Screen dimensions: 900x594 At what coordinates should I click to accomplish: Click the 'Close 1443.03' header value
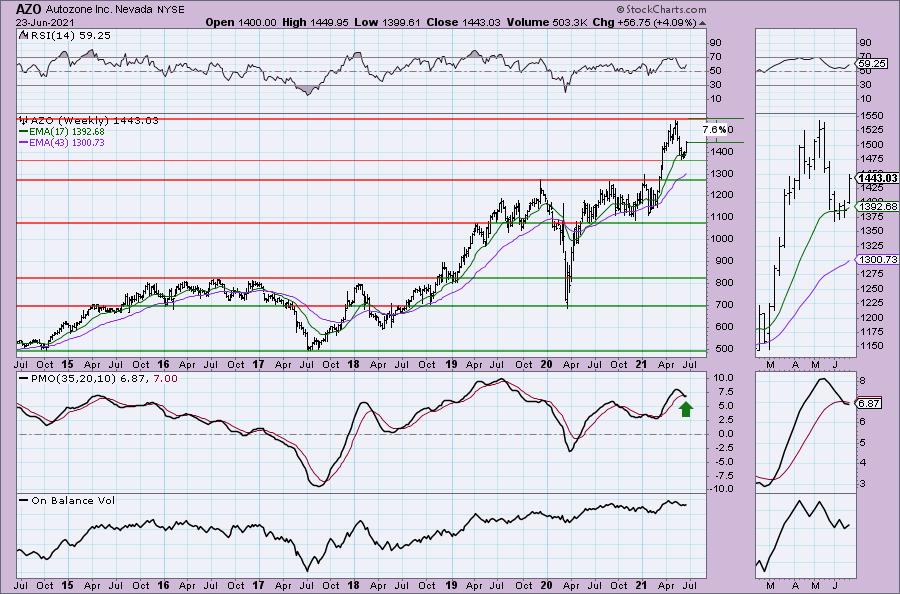point(464,22)
